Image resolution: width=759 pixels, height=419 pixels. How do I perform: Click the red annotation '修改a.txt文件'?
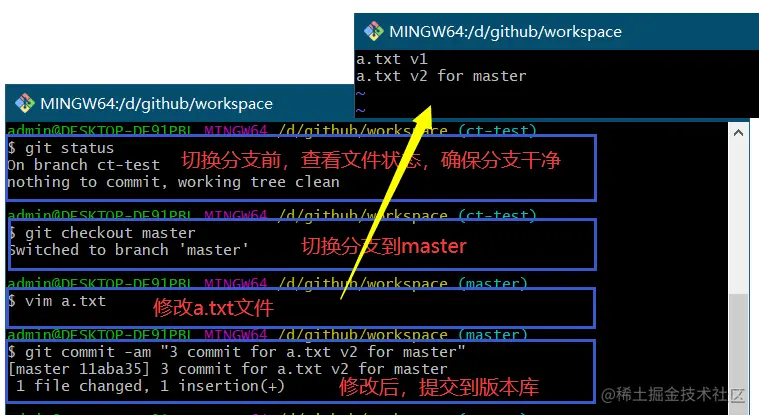click(213, 308)
